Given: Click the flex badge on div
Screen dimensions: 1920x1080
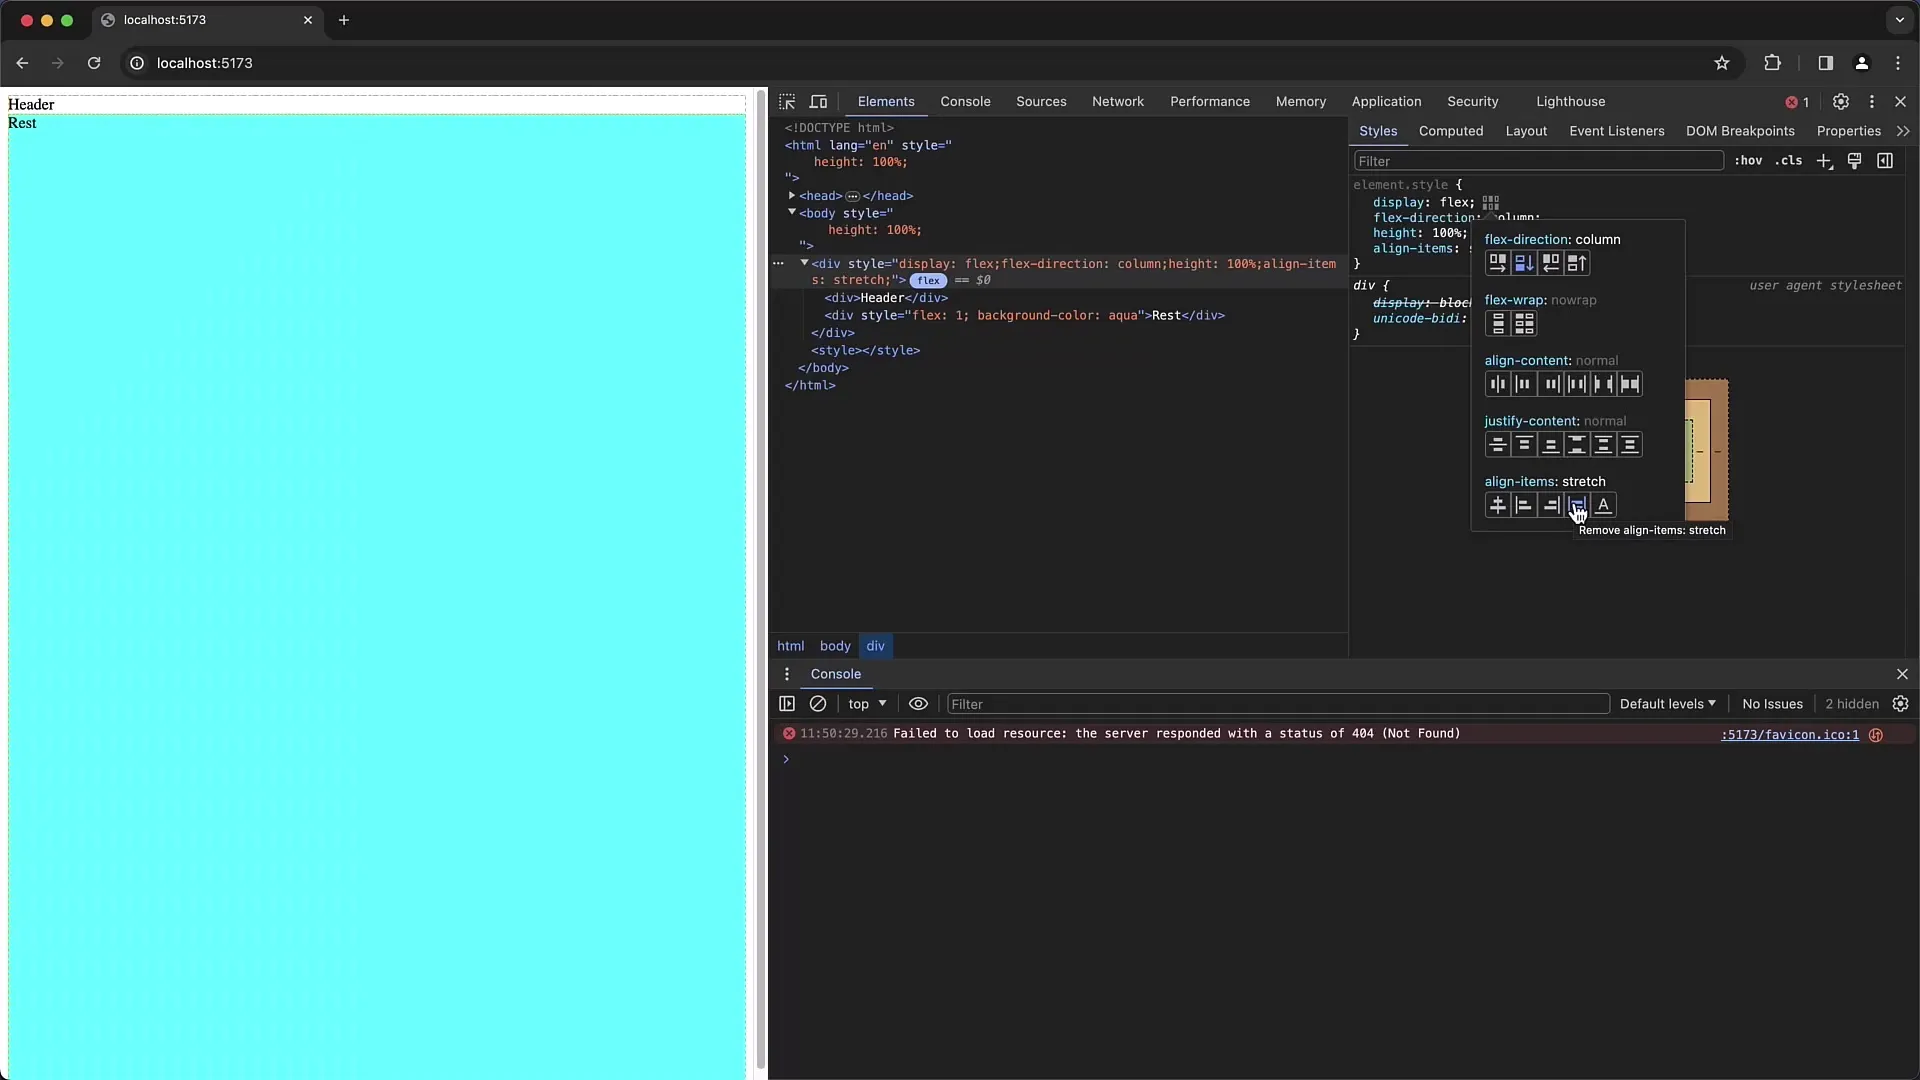Looking at the screenshot, I should (x=928, y=281).
